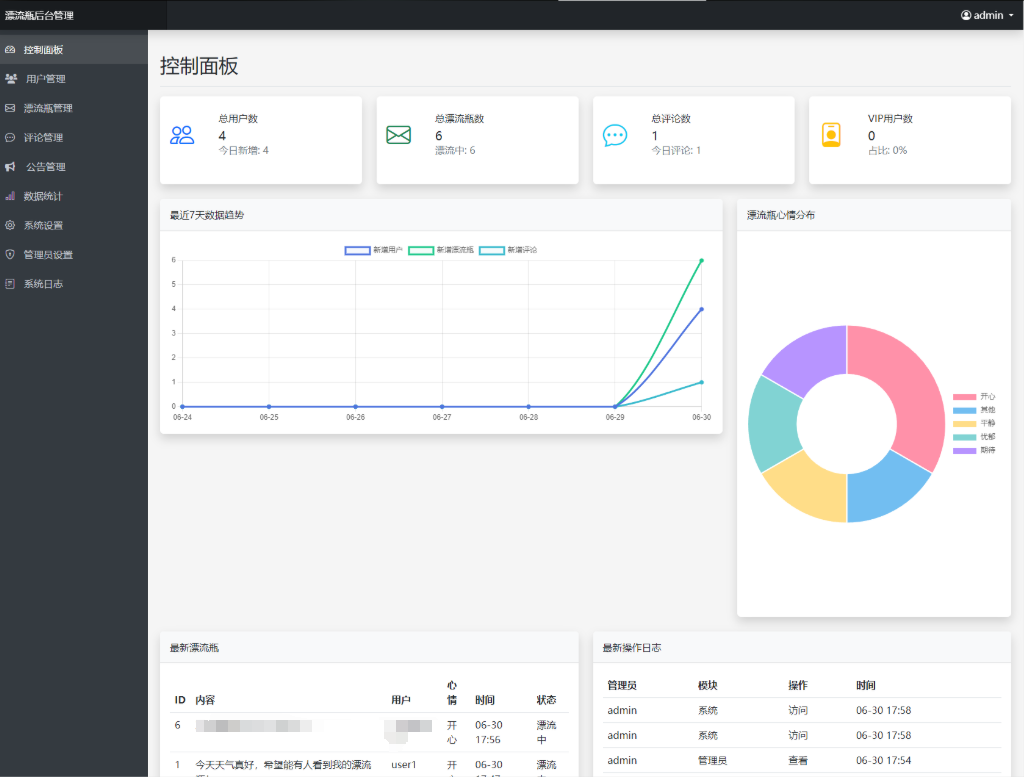Select 控制面板 in the sidebar menu
Image resolution: width=1024 pixels, height=777 pixels.
tap(43, 50)
